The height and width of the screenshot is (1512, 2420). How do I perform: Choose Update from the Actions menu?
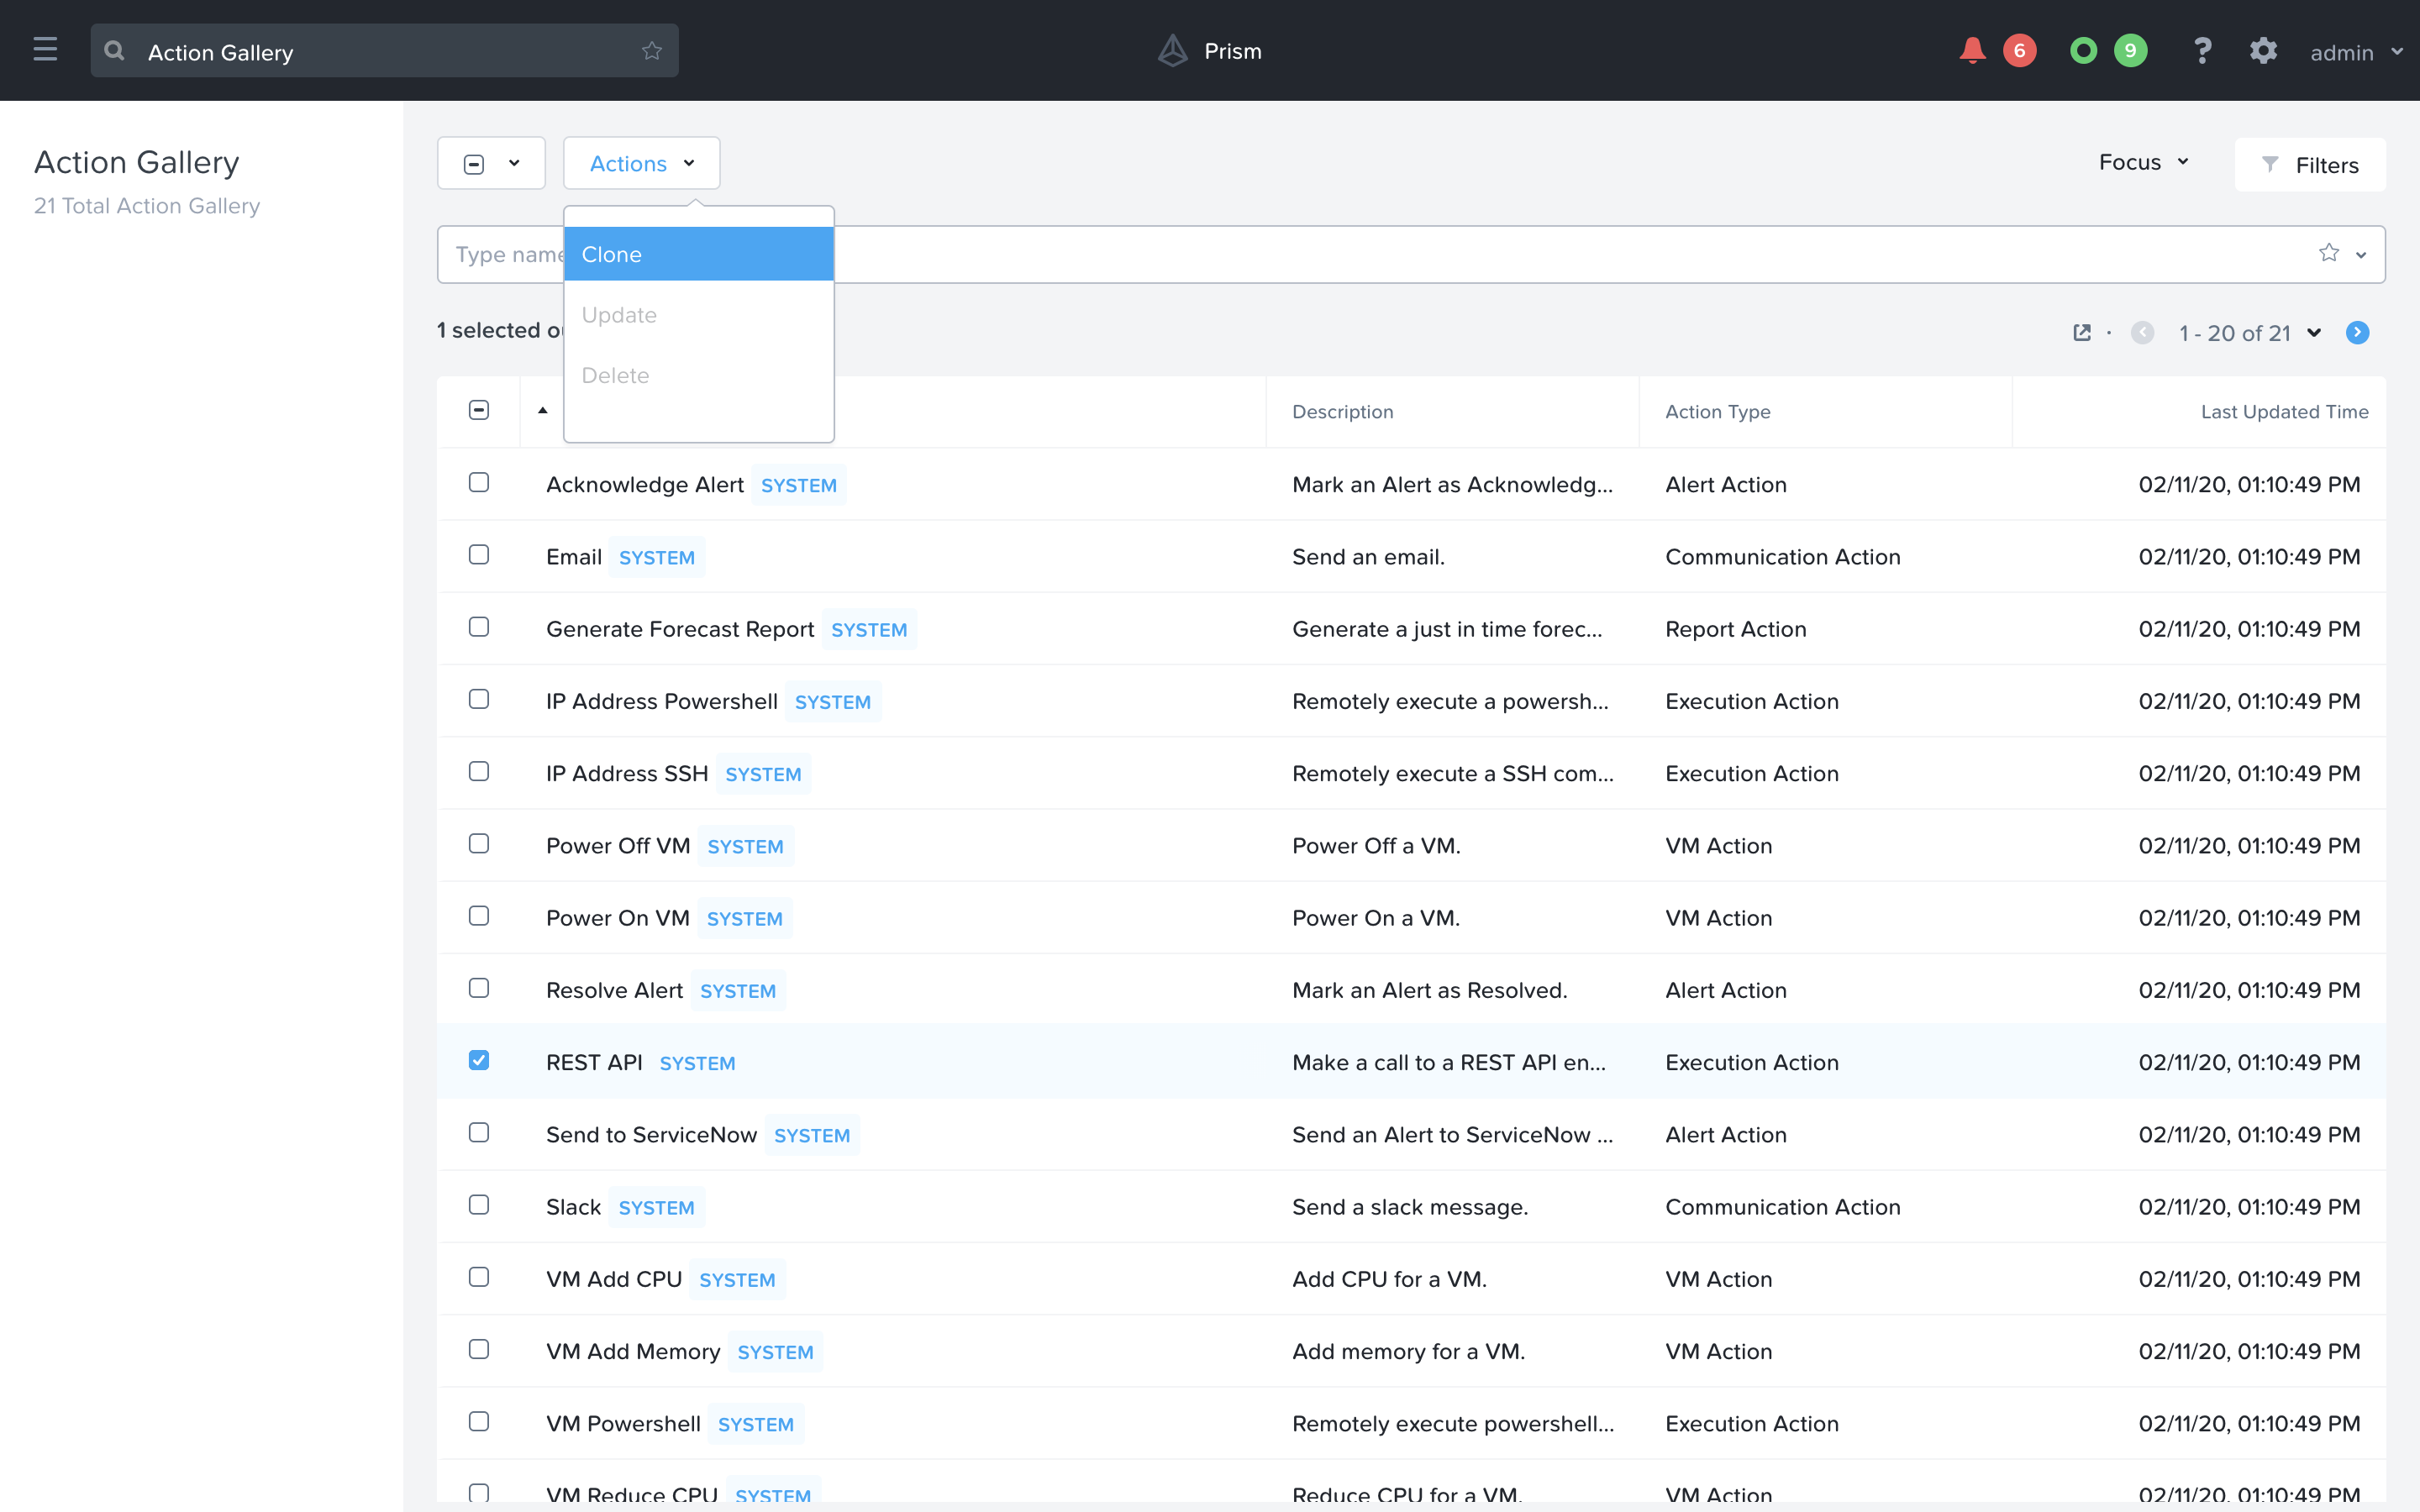point(699,315)
